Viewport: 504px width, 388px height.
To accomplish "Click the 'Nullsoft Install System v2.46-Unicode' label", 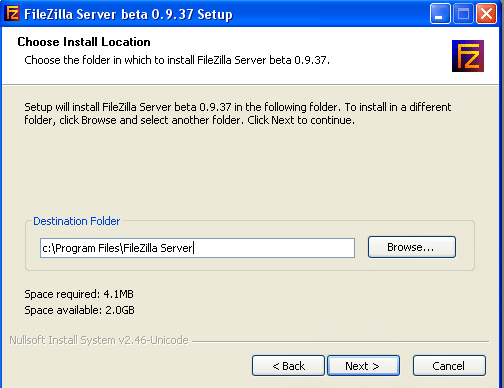I will [99, 340].
